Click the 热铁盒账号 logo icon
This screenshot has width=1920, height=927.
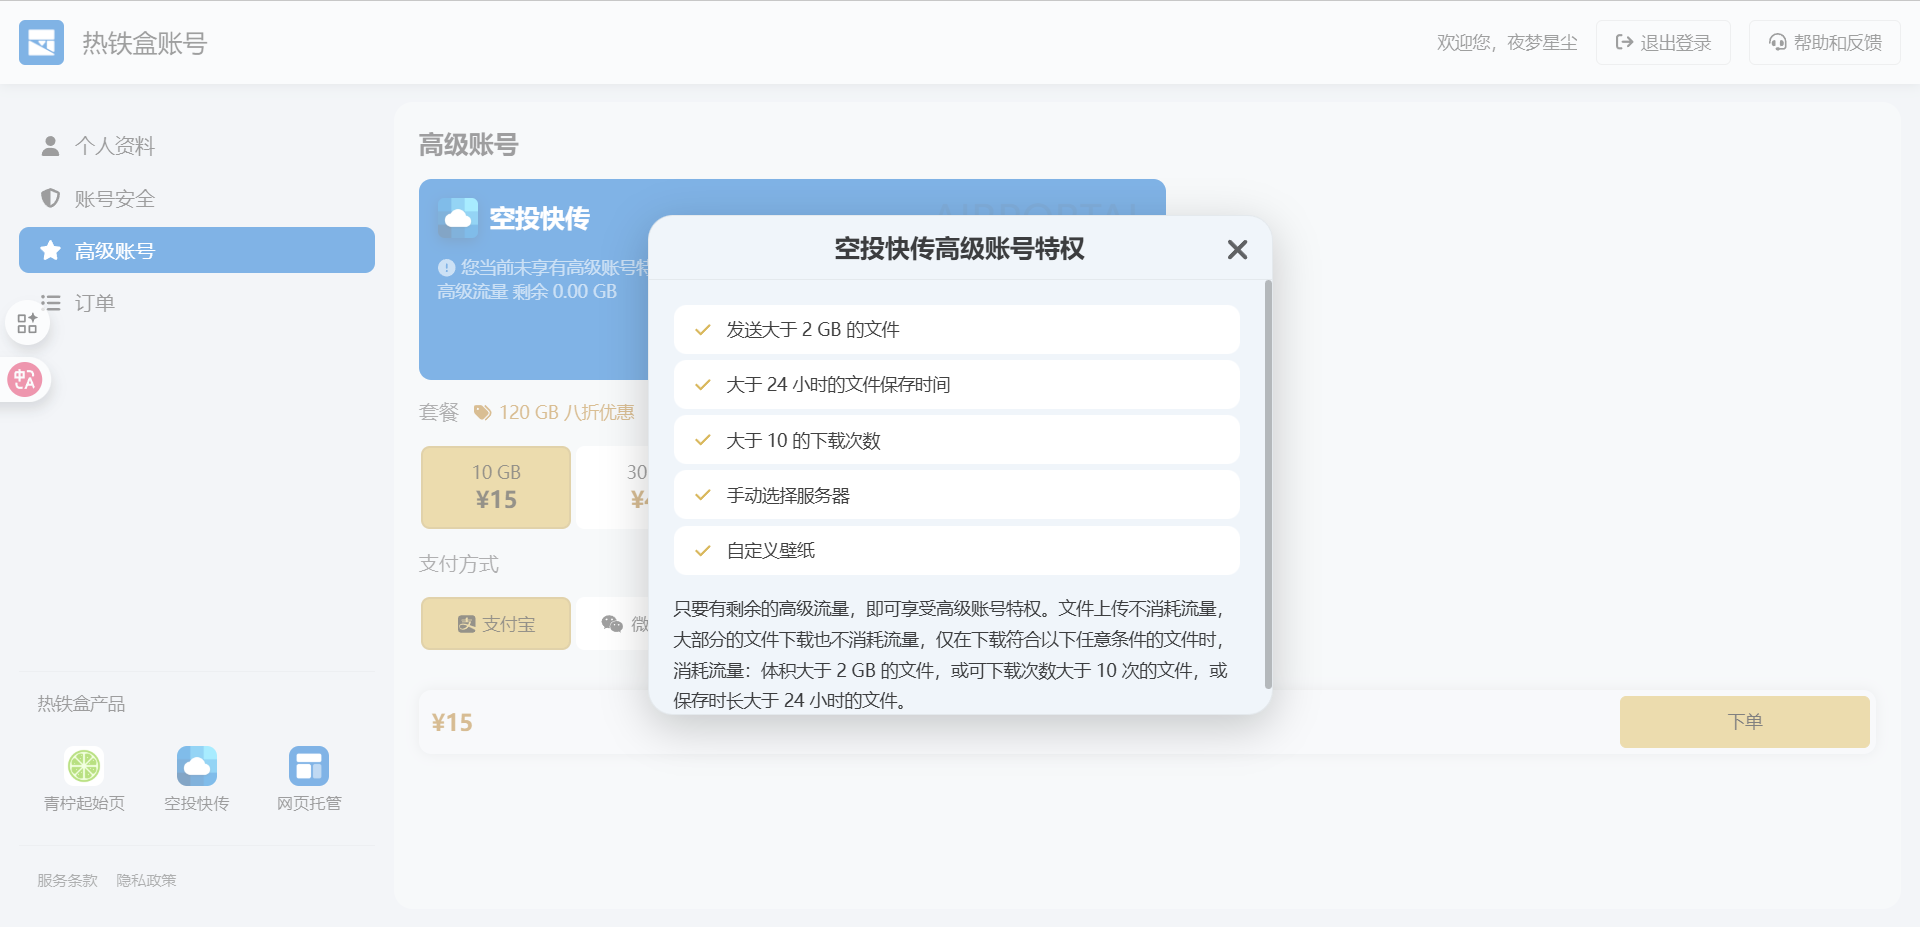[41, 43]
